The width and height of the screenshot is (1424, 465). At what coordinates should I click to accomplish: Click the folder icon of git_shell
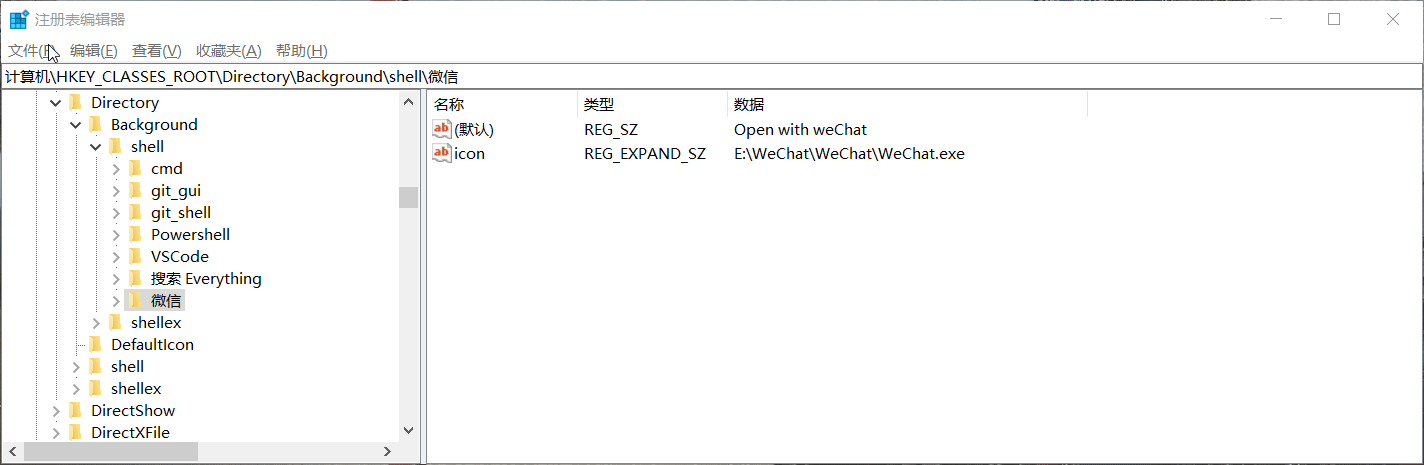[x=135, y=212]
